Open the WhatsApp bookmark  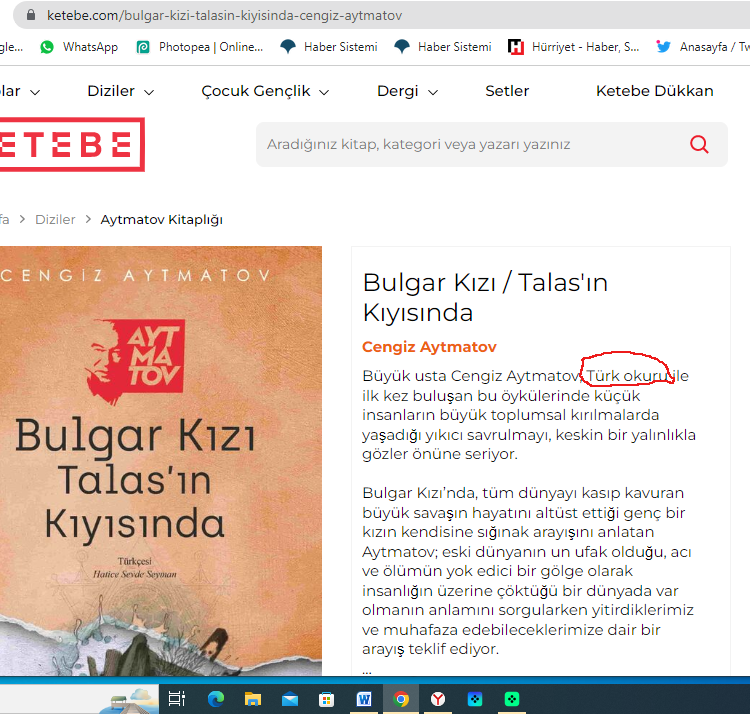click(x=79, y=47)
